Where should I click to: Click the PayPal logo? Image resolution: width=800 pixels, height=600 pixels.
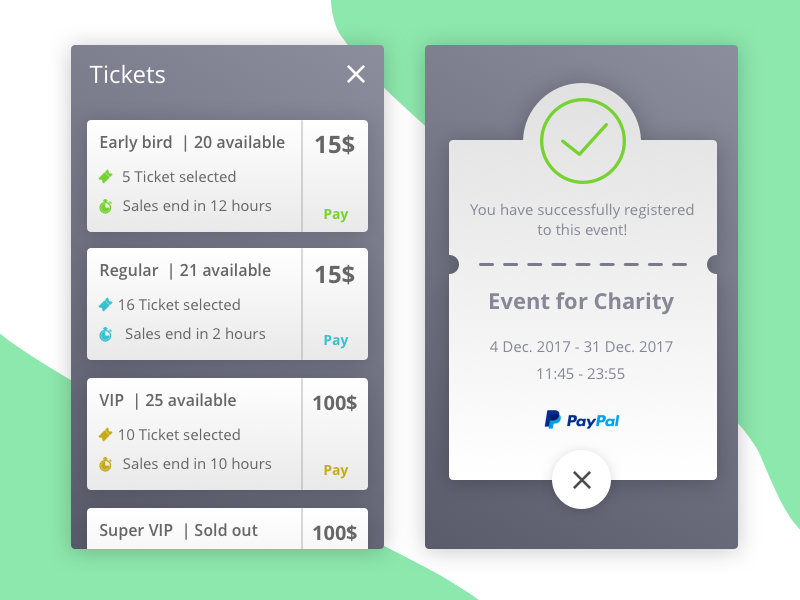point(582,420)
